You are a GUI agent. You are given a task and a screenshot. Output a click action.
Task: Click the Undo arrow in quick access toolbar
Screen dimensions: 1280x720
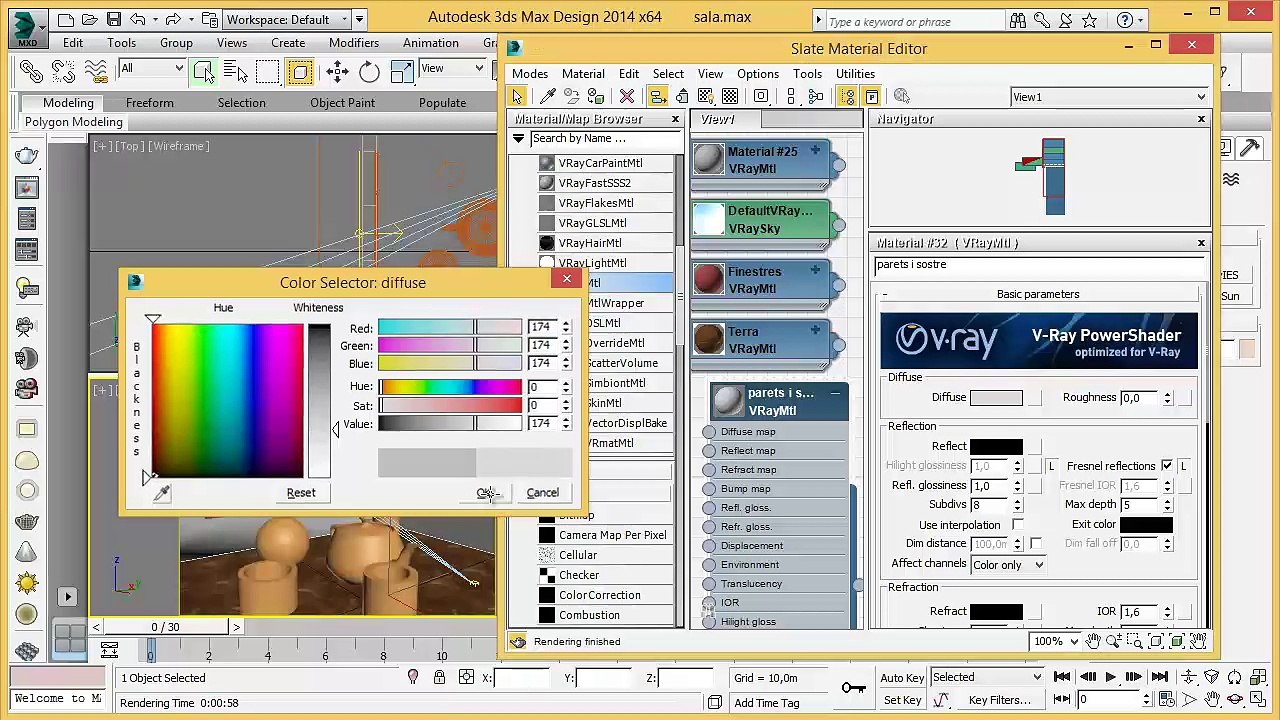138,19
